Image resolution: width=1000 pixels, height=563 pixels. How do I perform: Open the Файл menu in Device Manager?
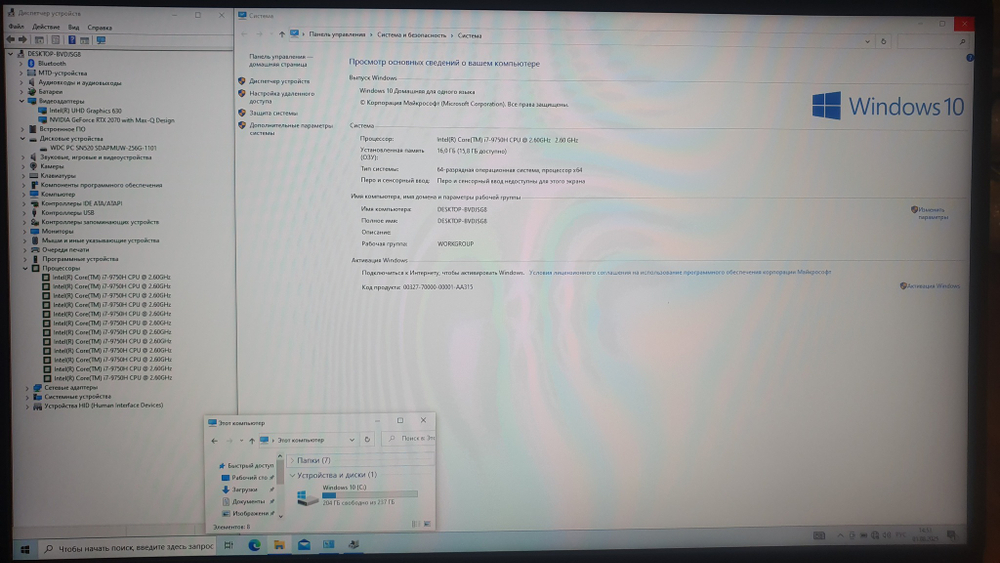(x=16, y=27)
